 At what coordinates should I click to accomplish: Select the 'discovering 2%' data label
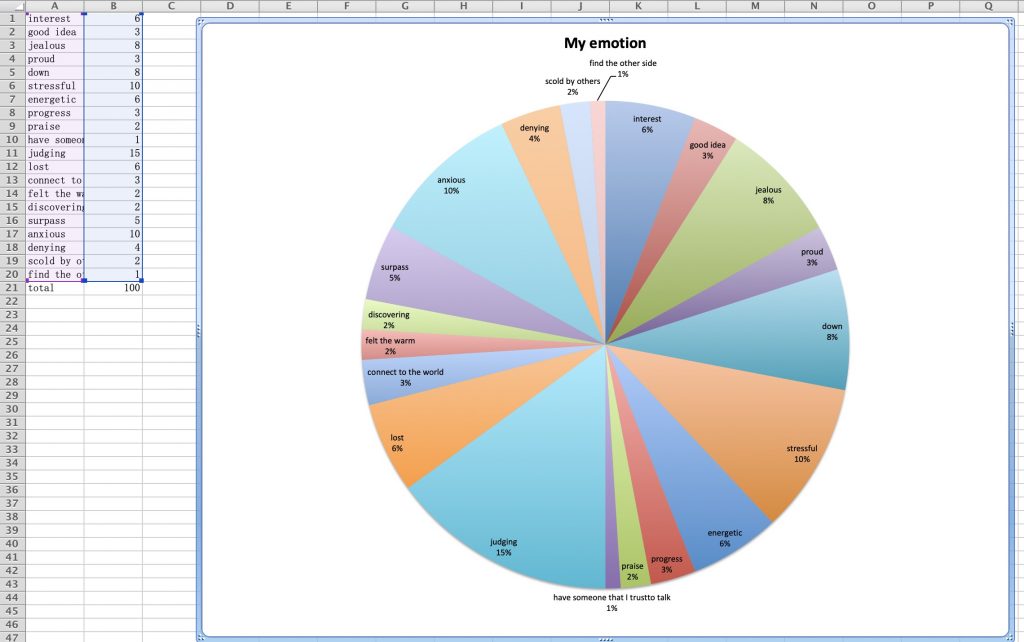389,320
